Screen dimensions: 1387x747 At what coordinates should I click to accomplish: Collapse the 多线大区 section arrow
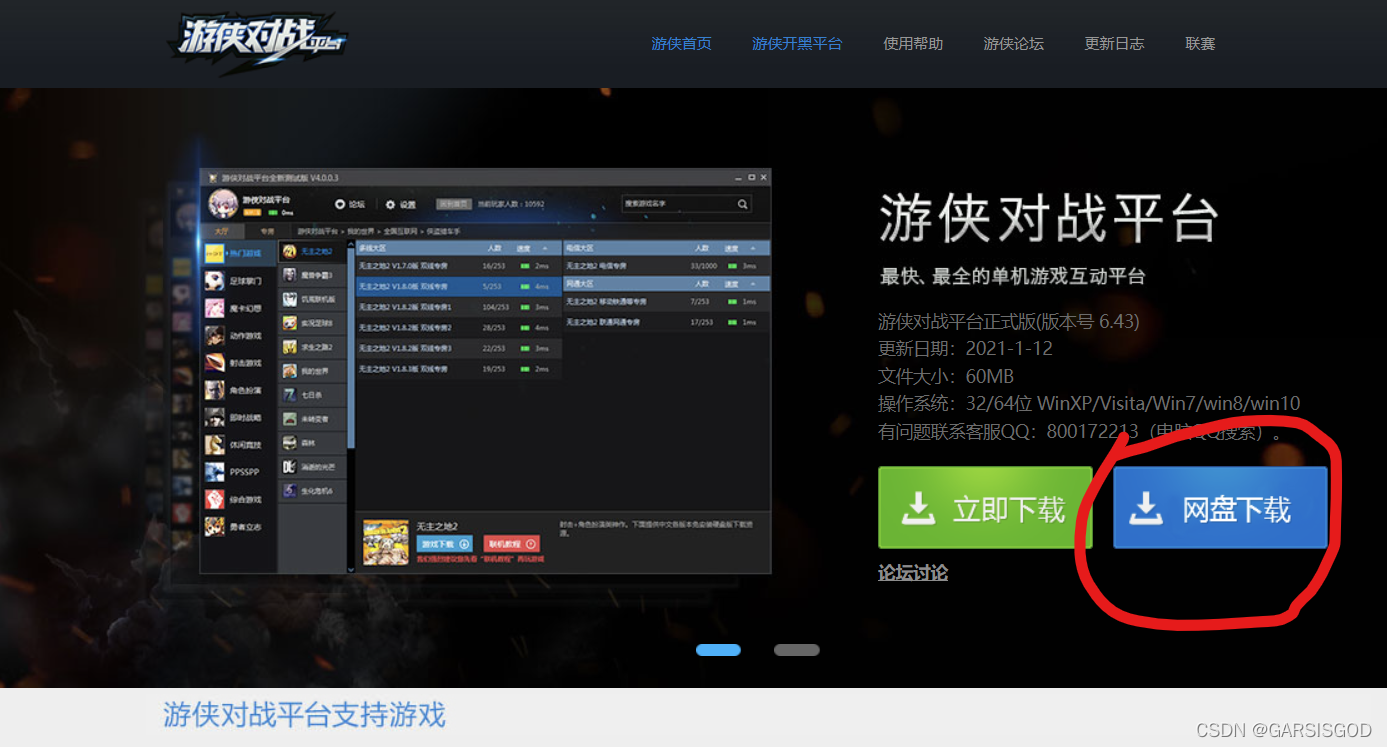[x=545, y=247]
